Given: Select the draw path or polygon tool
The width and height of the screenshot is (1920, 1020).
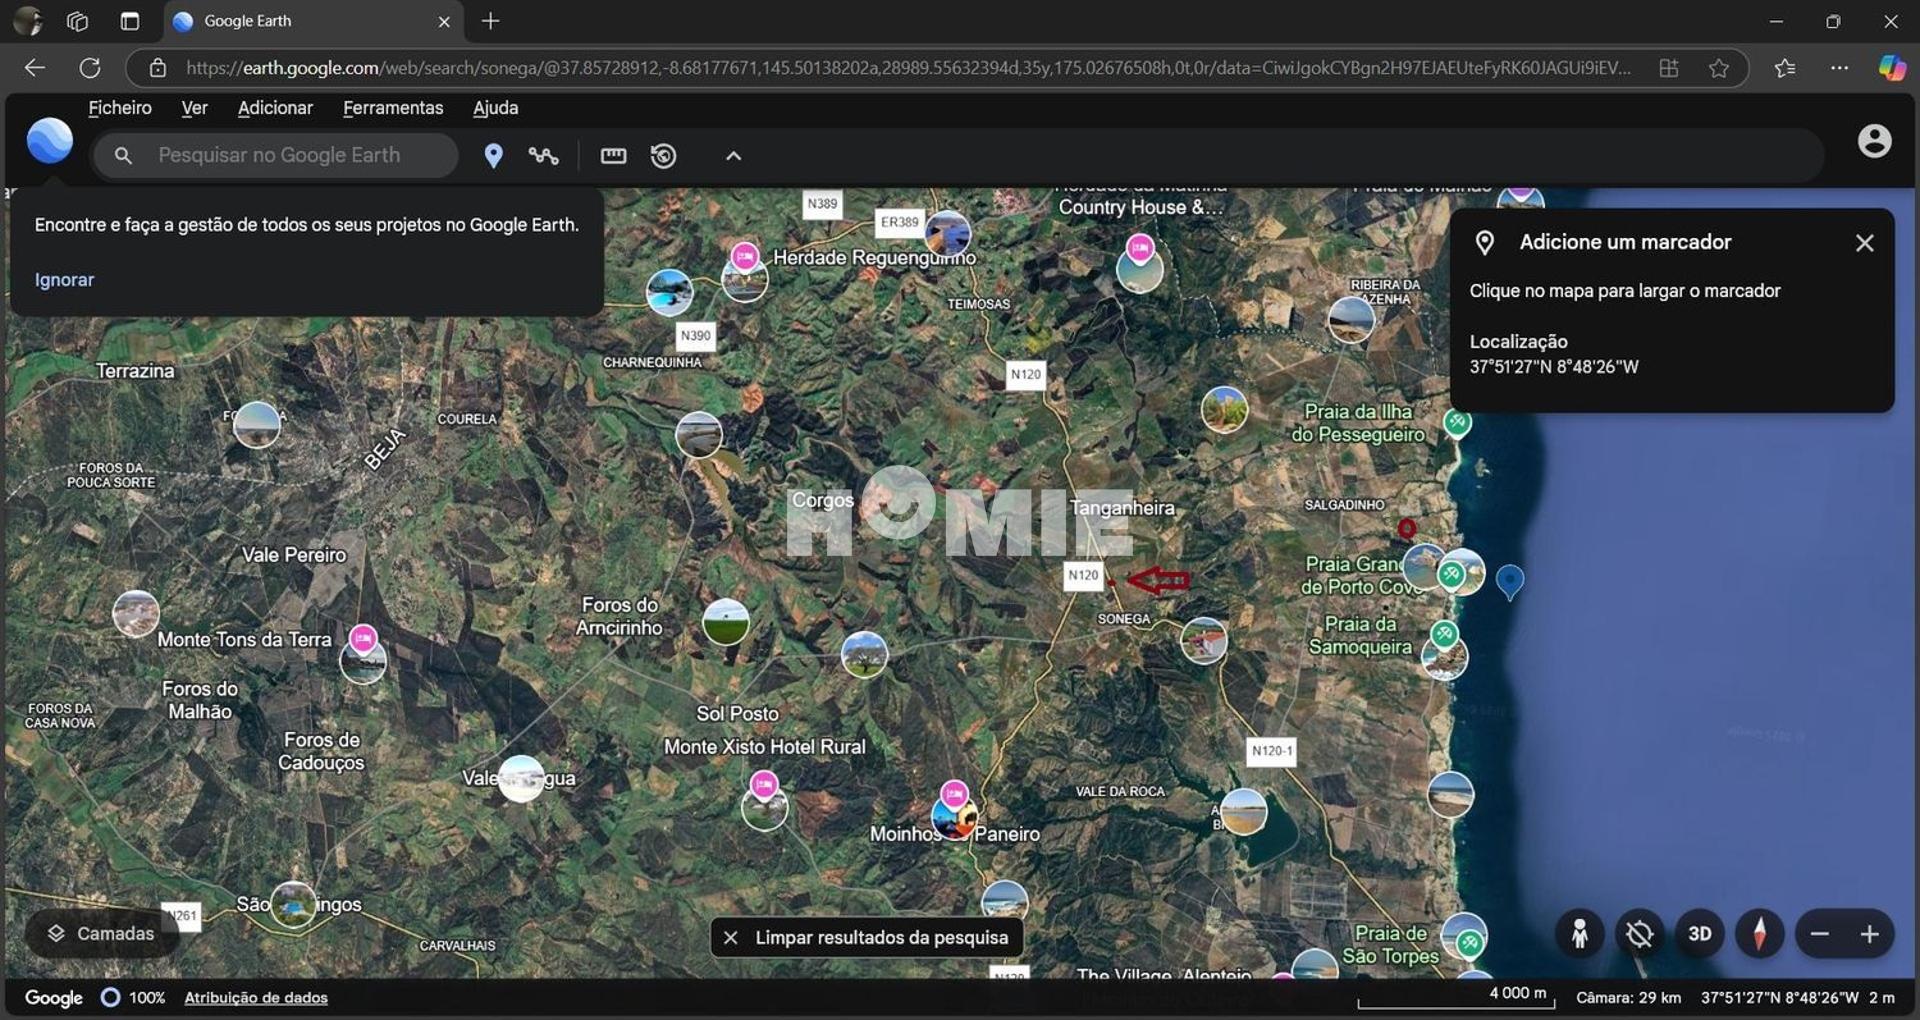Looking at the screenshot, I should 543,156.
